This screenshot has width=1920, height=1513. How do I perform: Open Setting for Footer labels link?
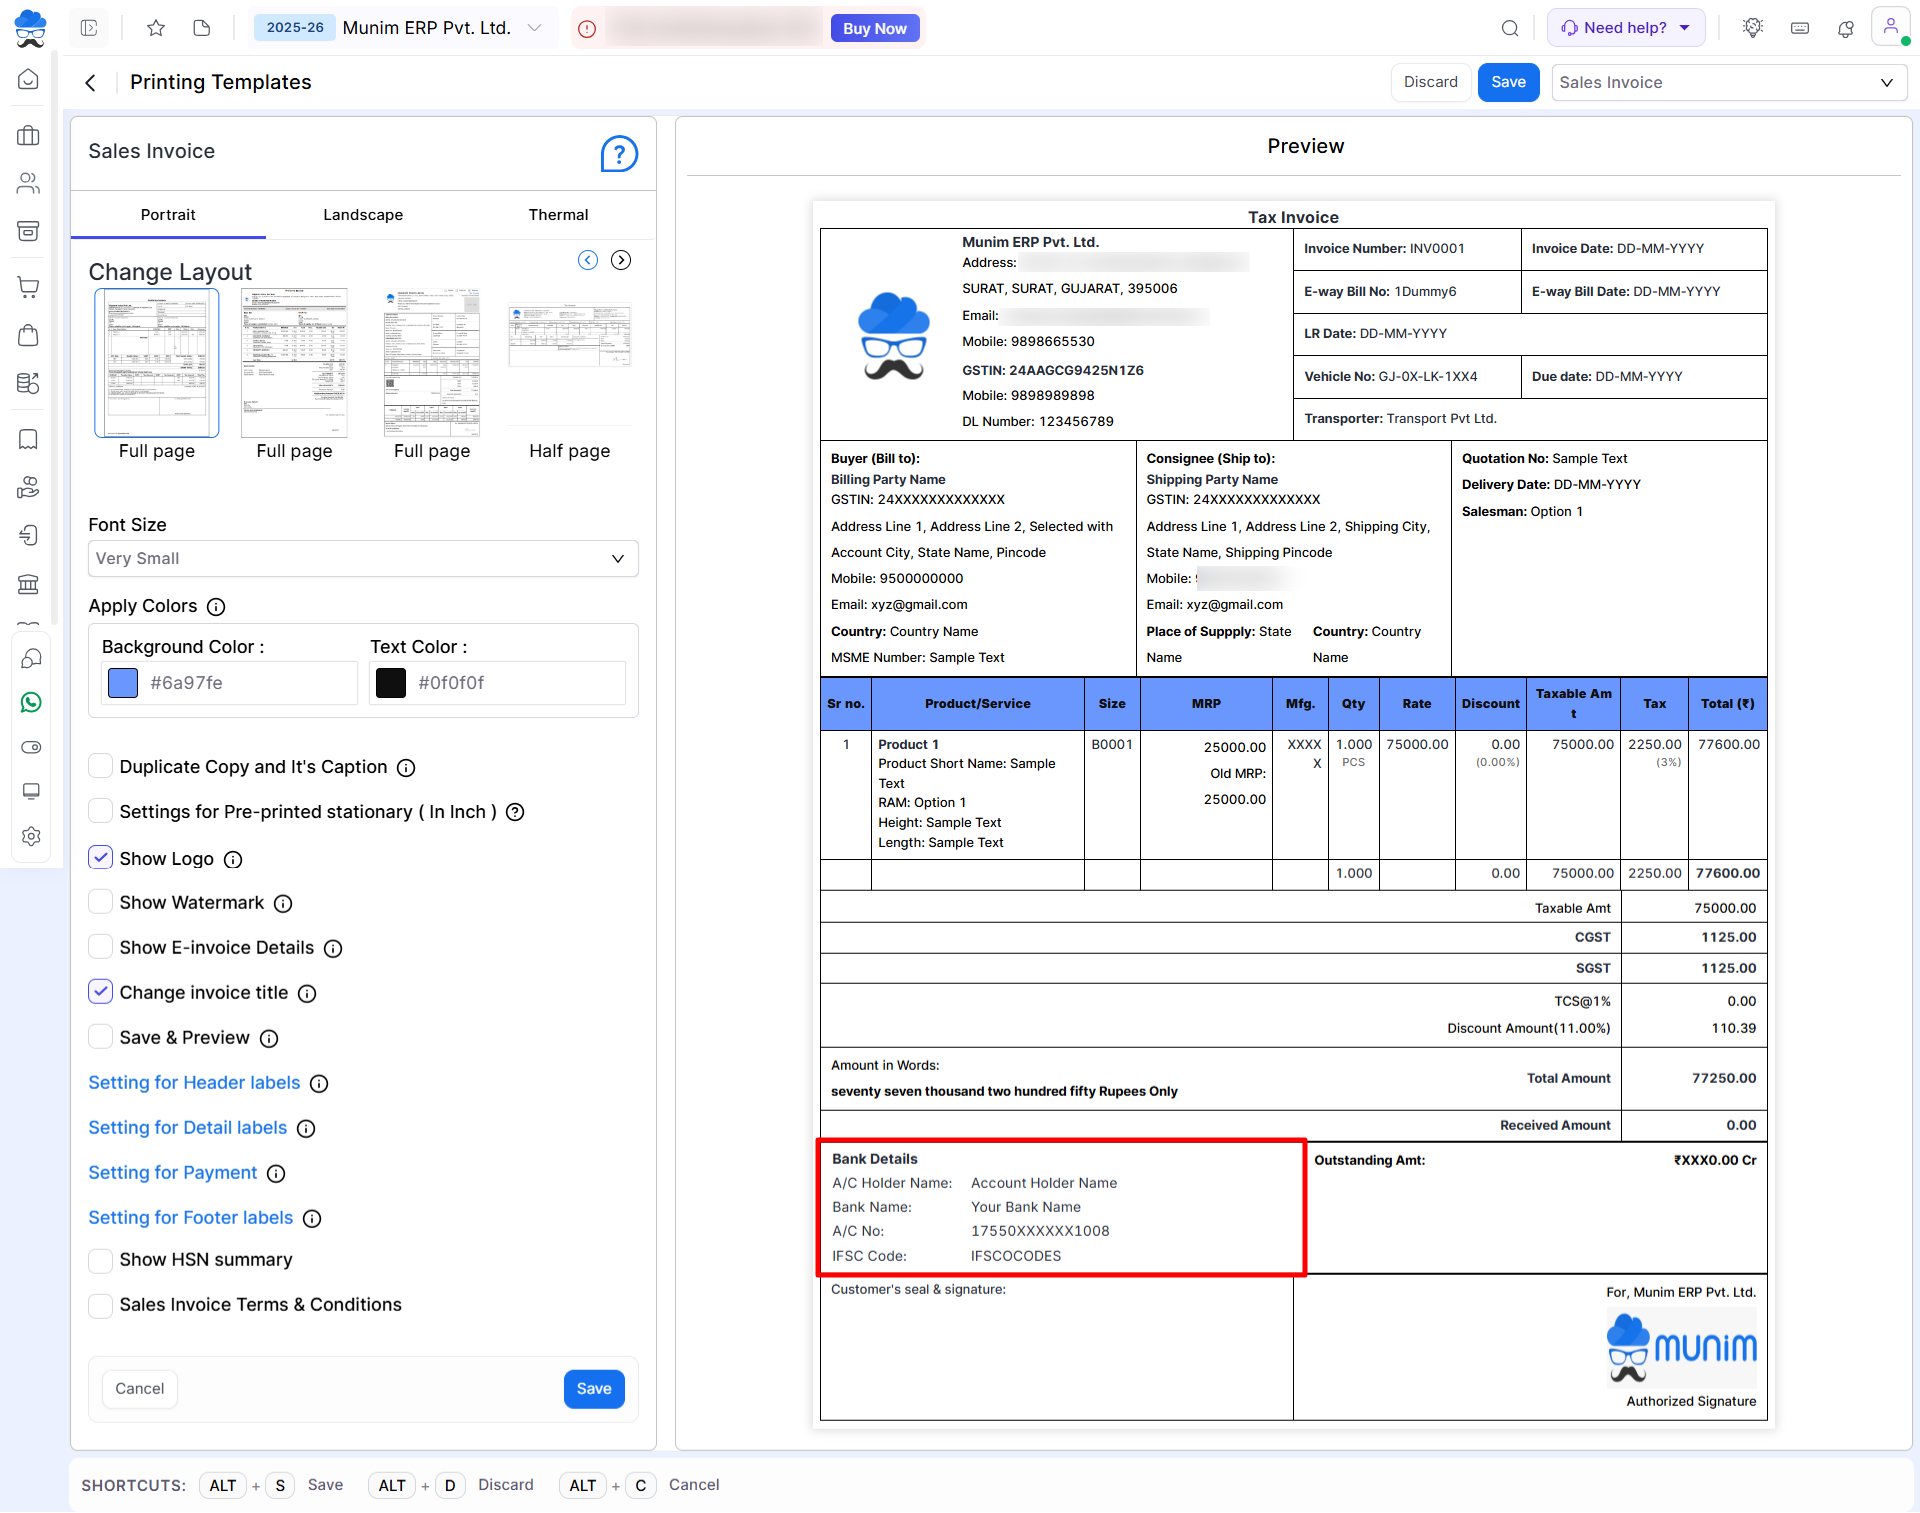click(190, 1218)
